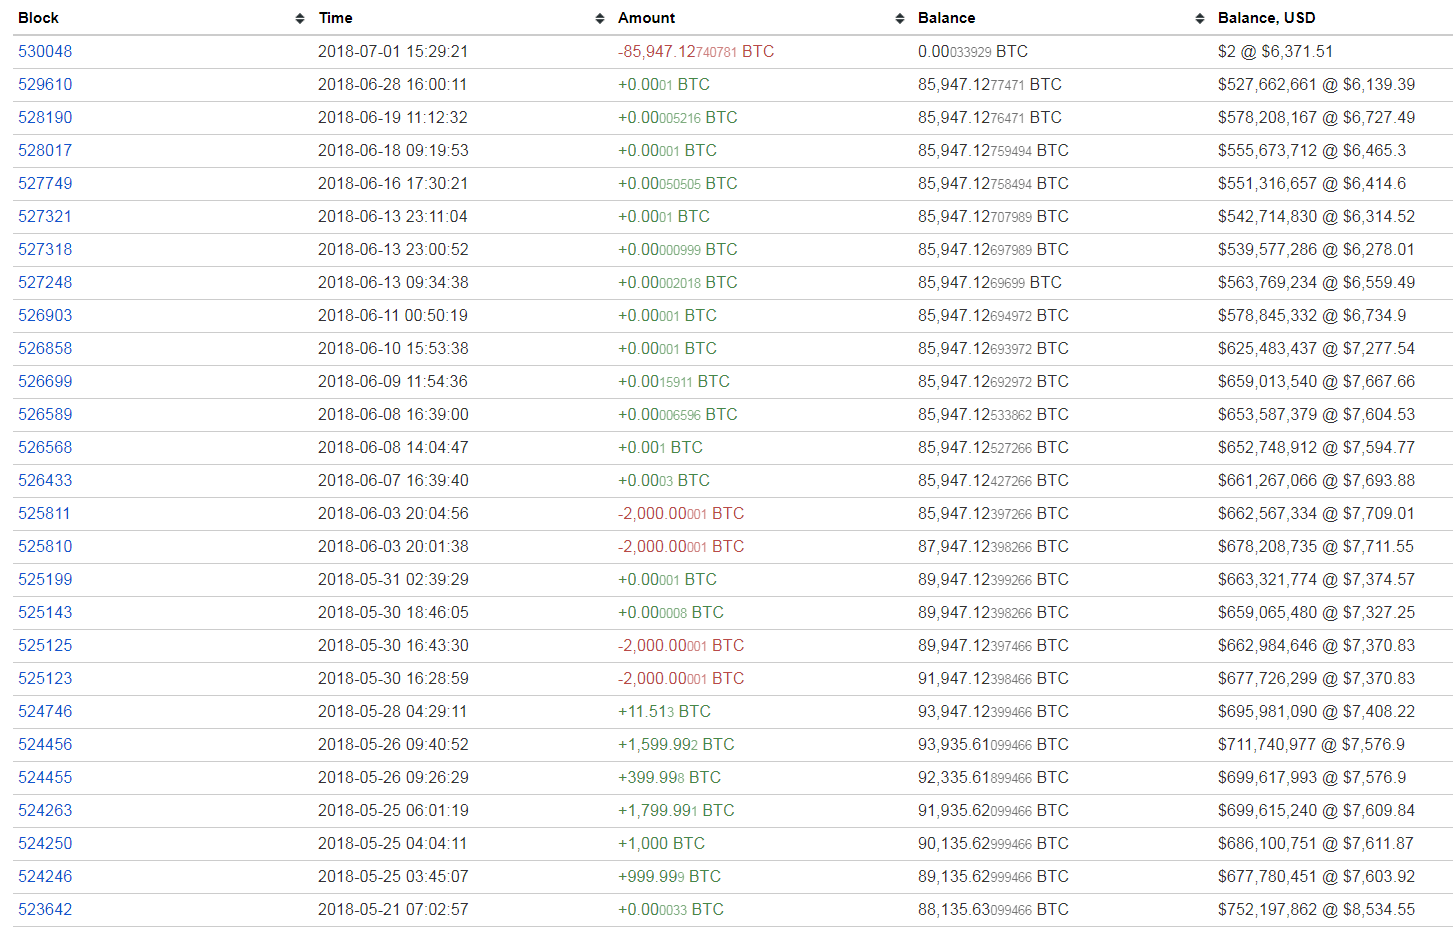1453x933 pixels.
Task: Open block 524456 link
Action: click(45, 745)
